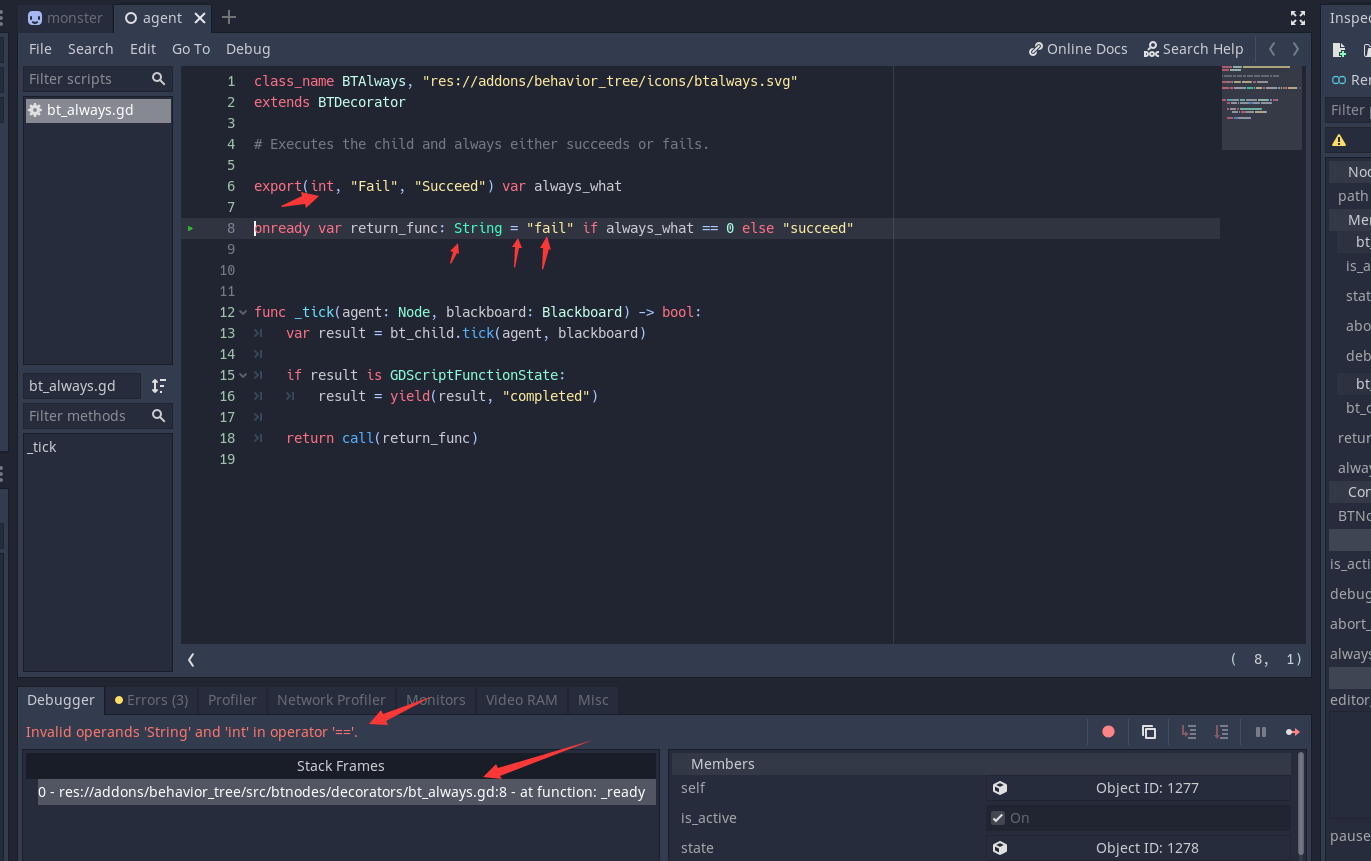The height and width of the screenshot is (861, 1371).
Task: Click the Inspector warning triangle icon
Action: click(1339, 140)
